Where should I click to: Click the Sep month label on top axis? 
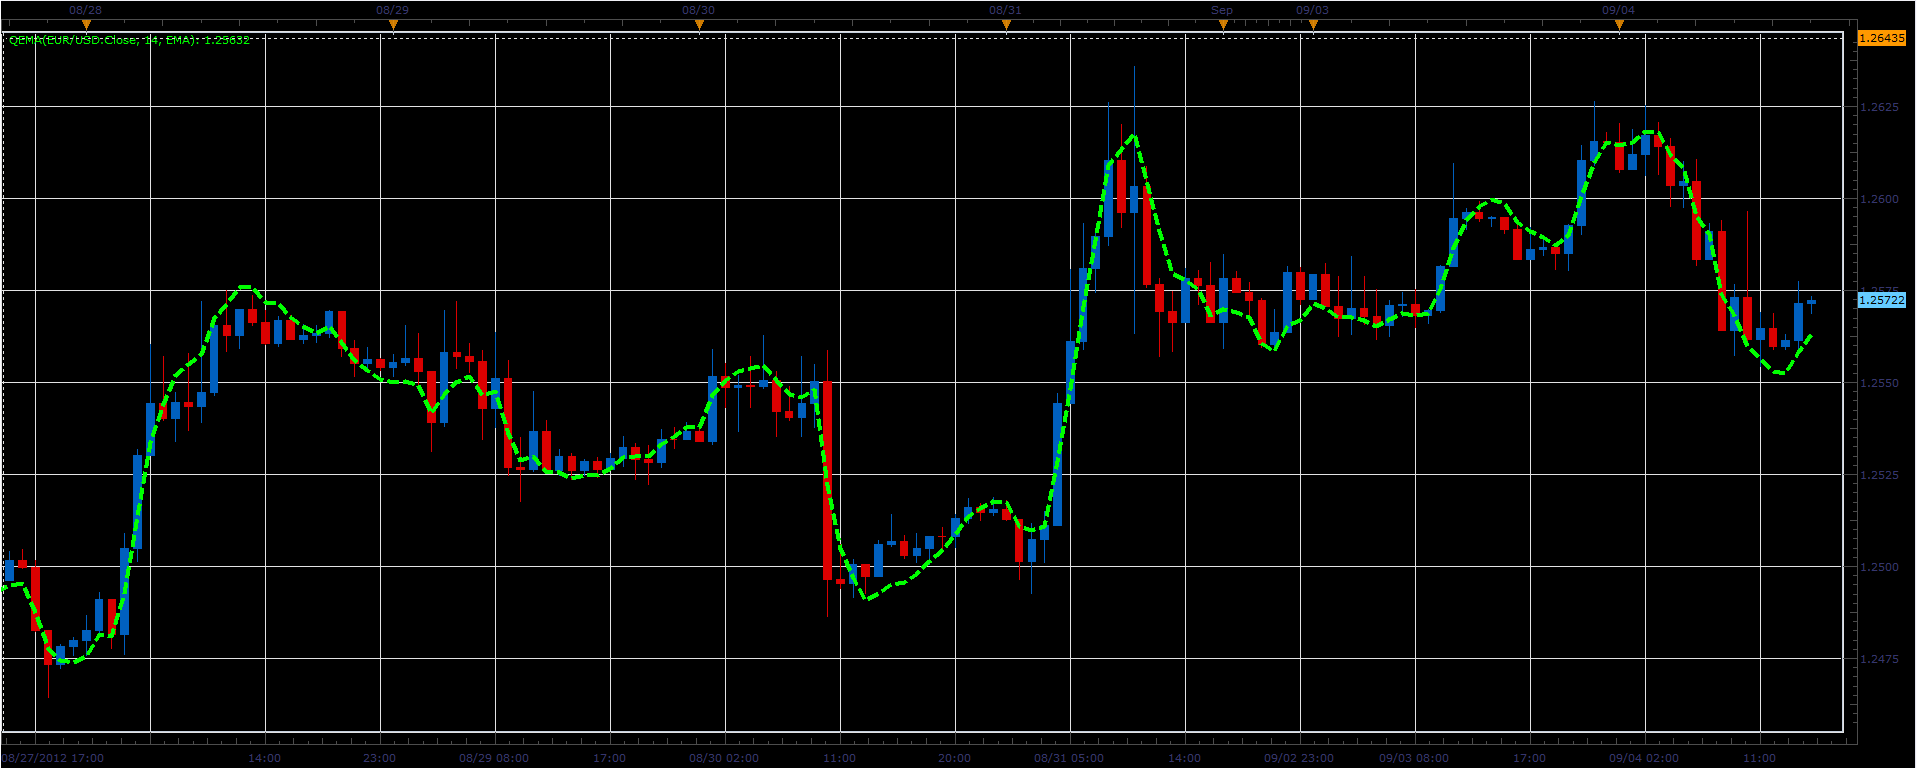(x=1222, y=10)
